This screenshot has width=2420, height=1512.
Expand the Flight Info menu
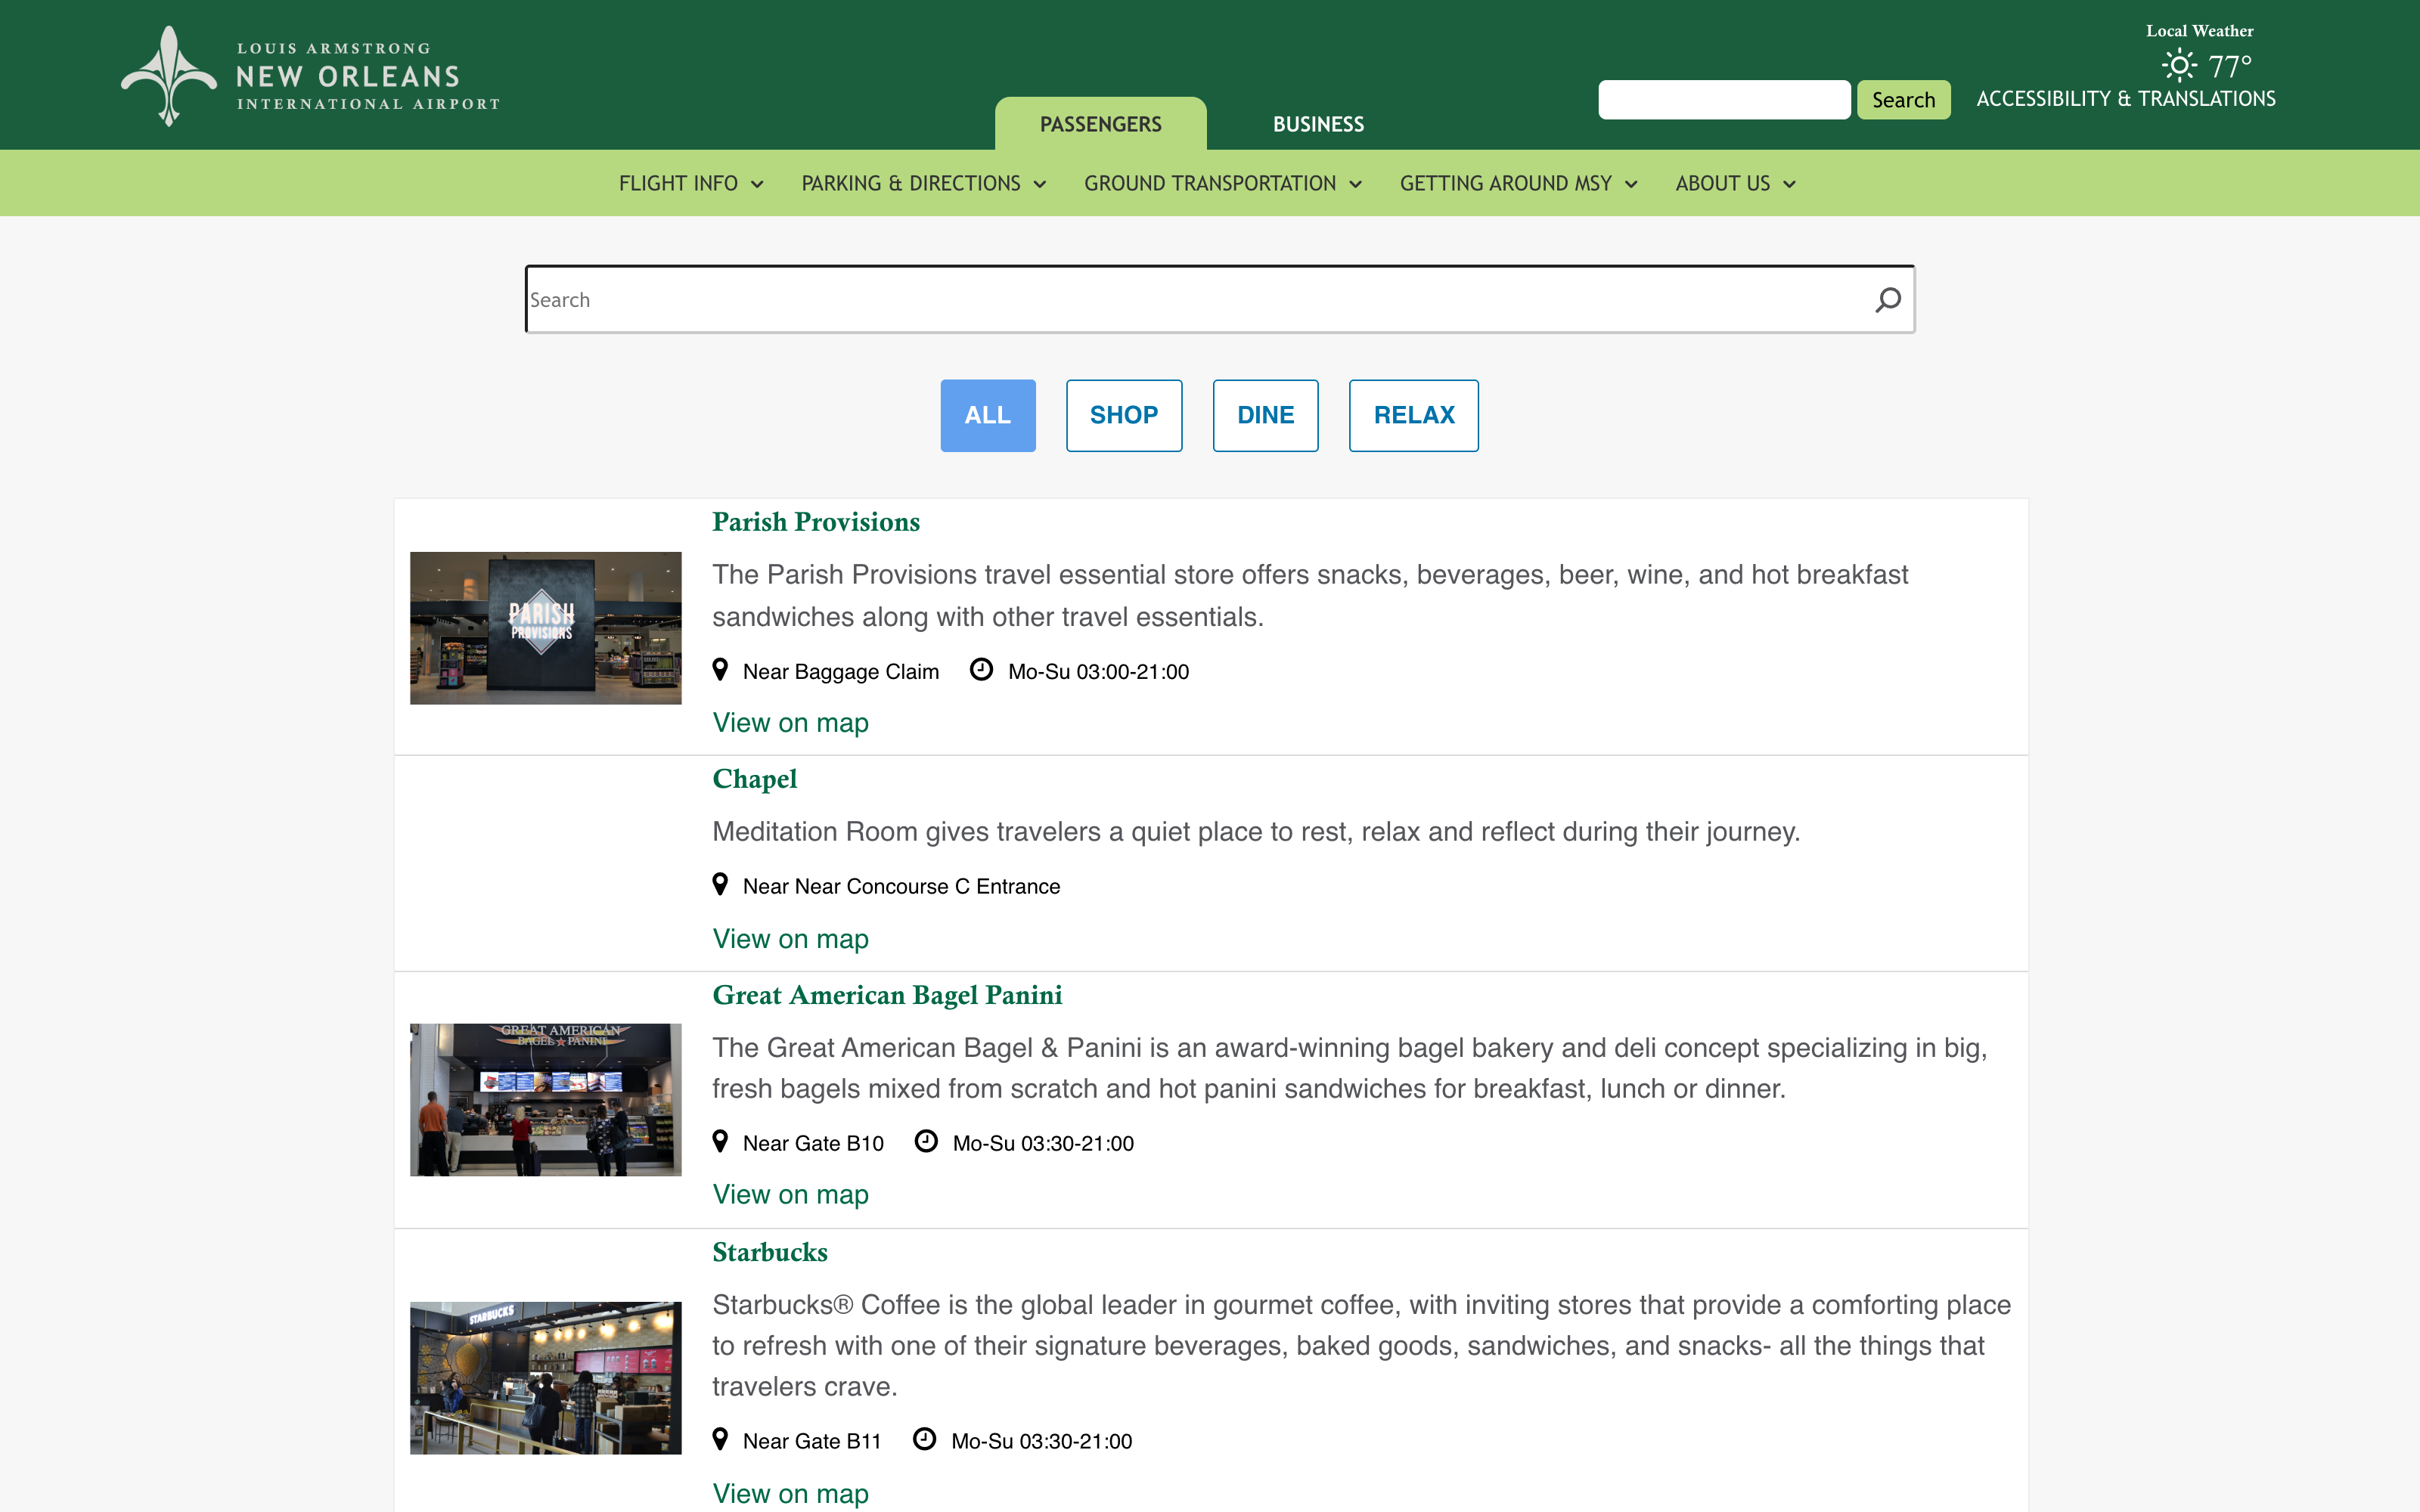tap(691, 183)
